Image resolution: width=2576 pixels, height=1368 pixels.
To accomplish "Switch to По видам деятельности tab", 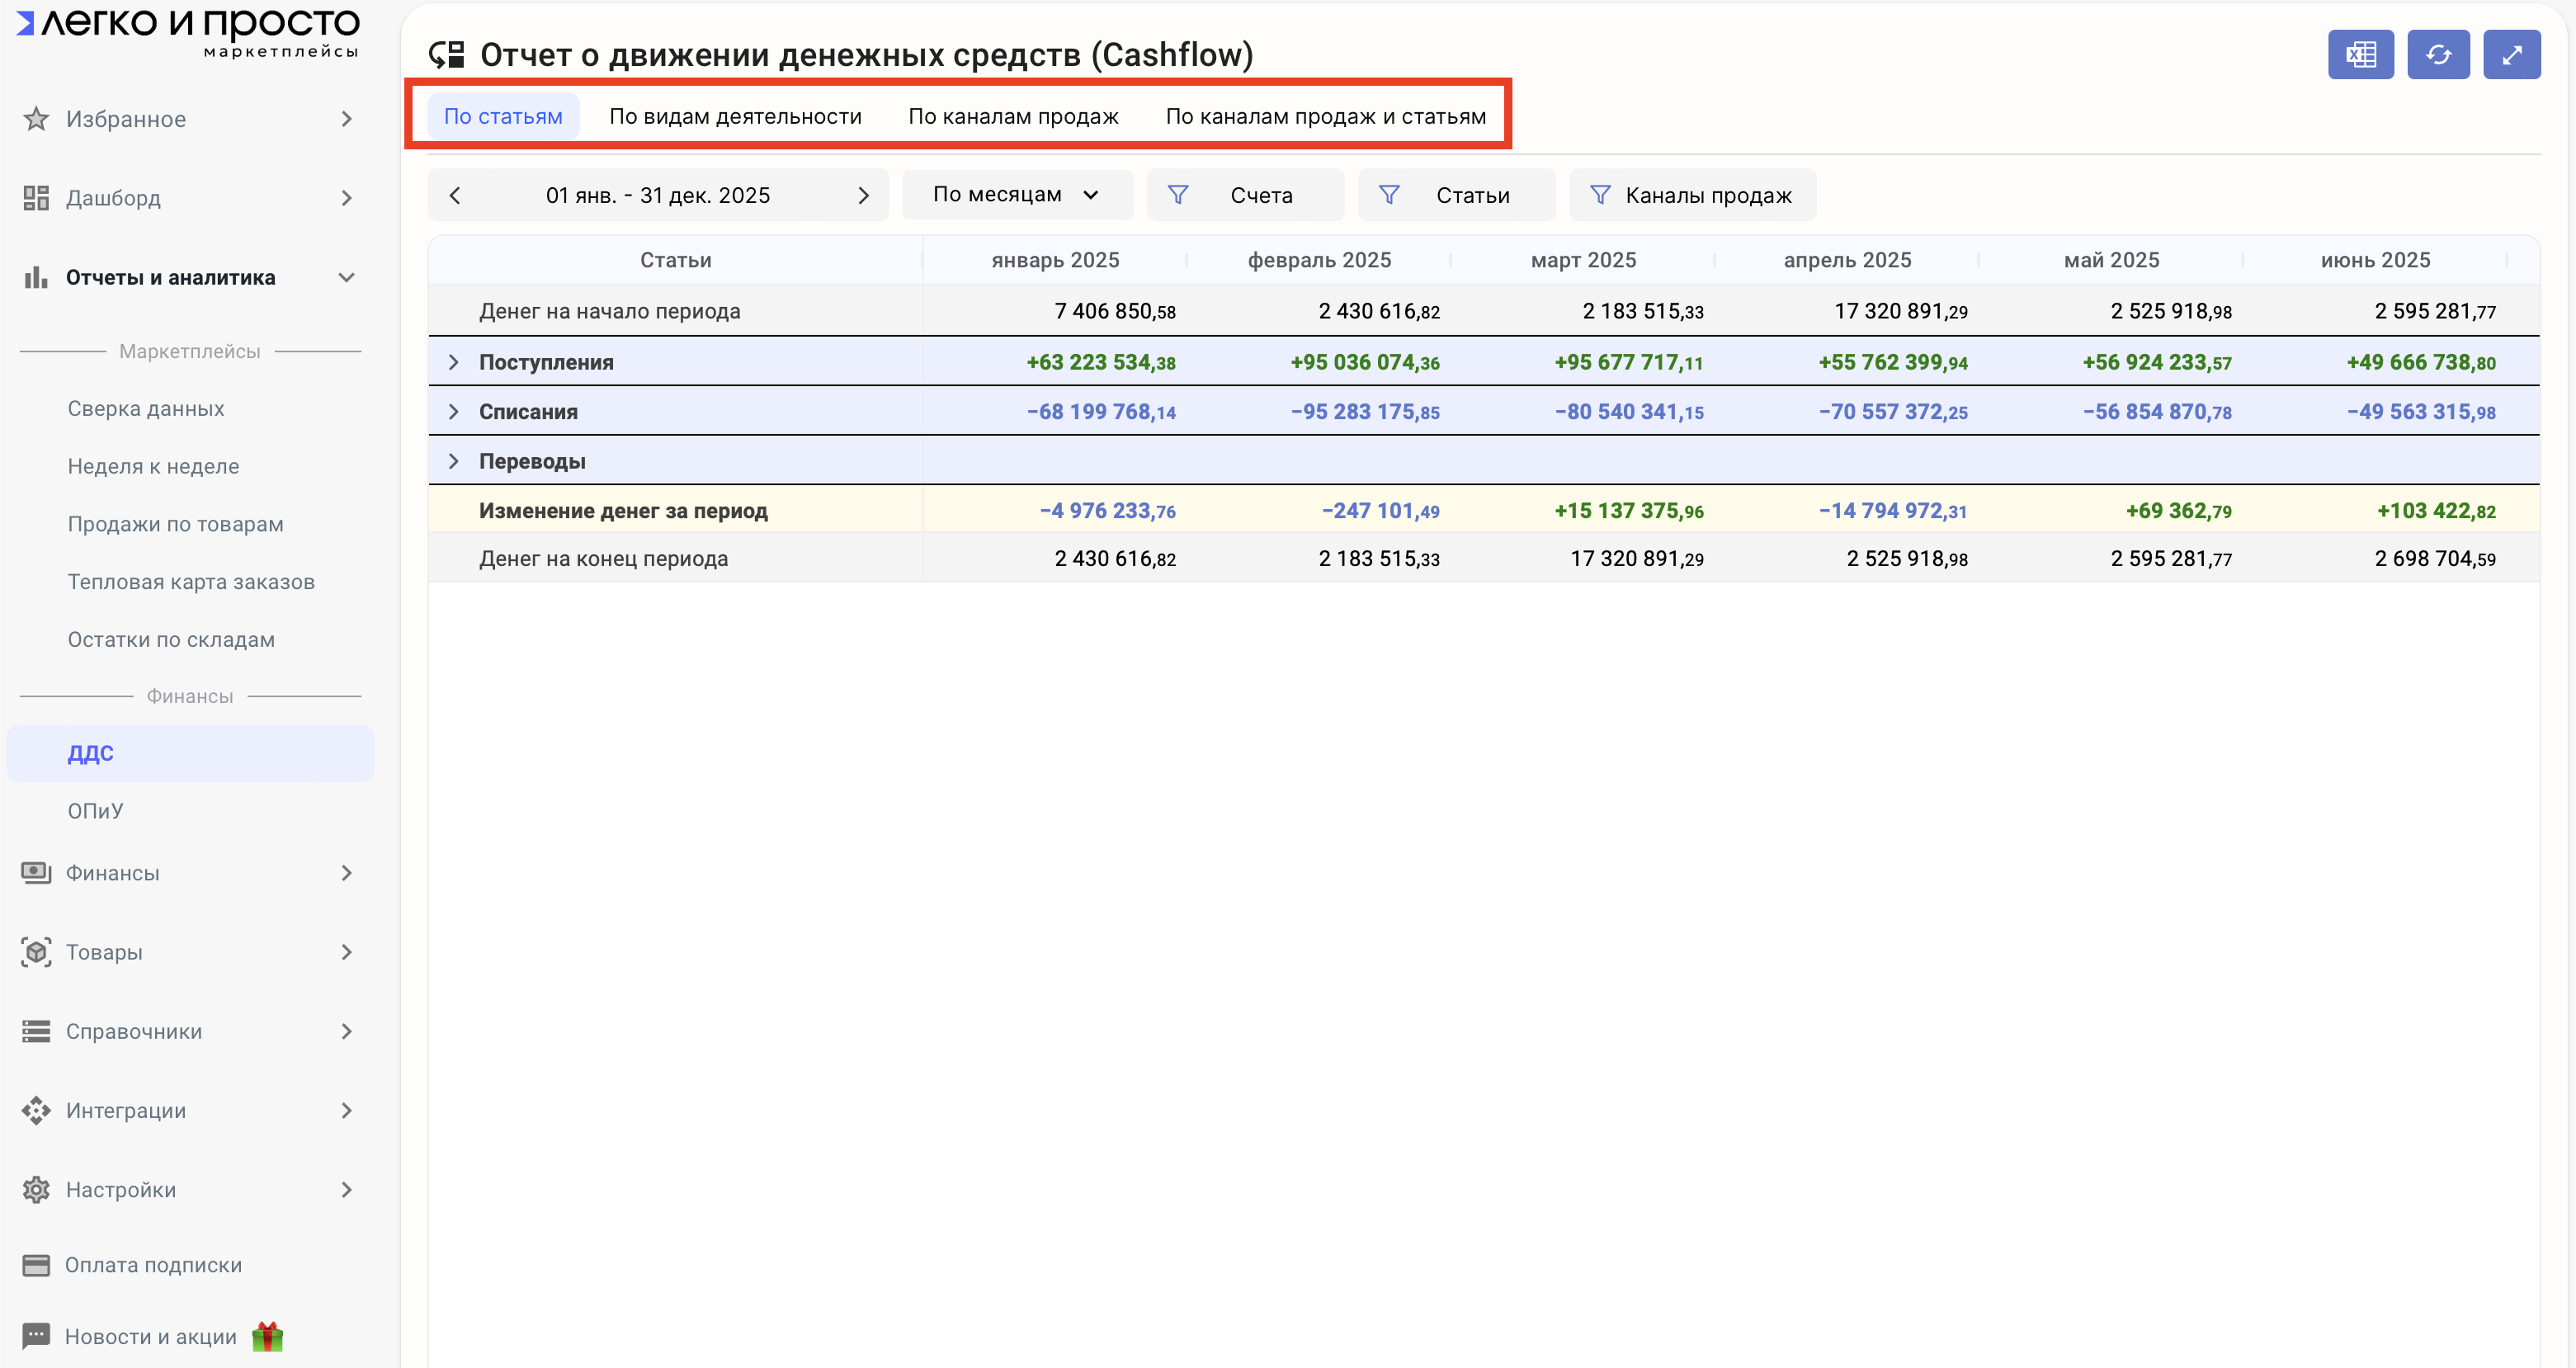I will [735, 116].
